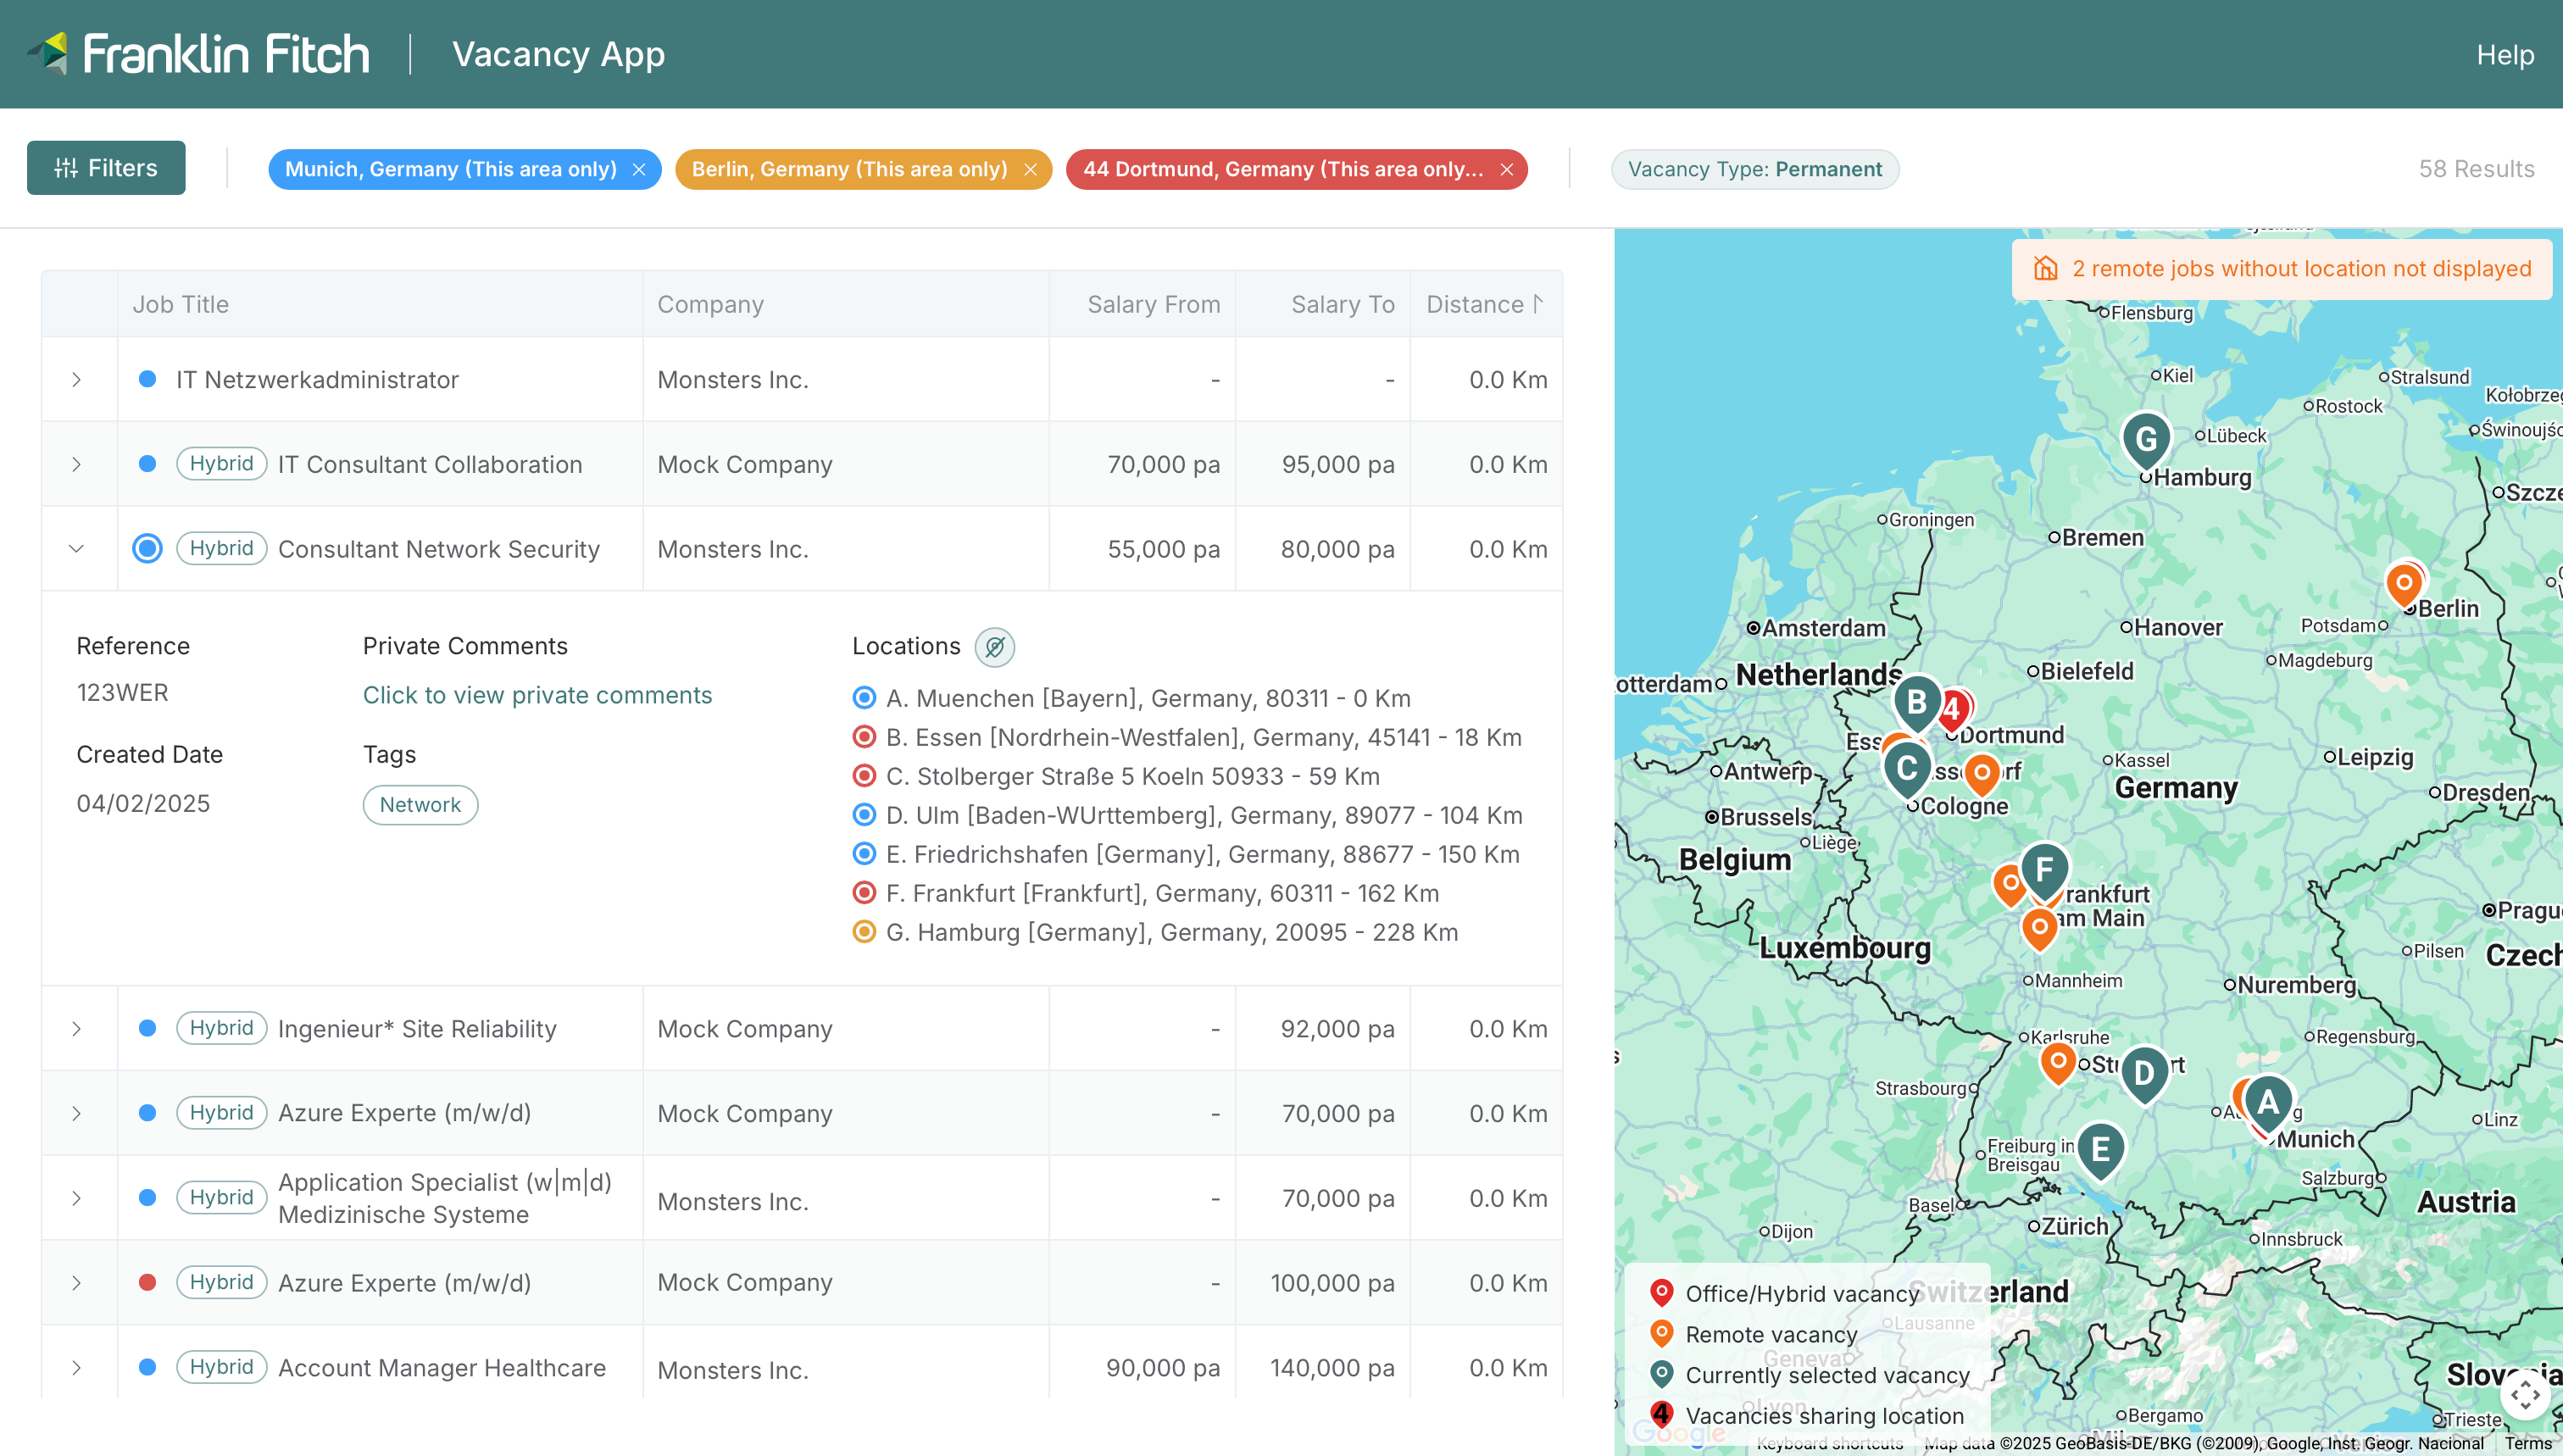Toggle locations visibility icon next to Locations
The image size is (2563, 1456).
[x=994, y=647]
